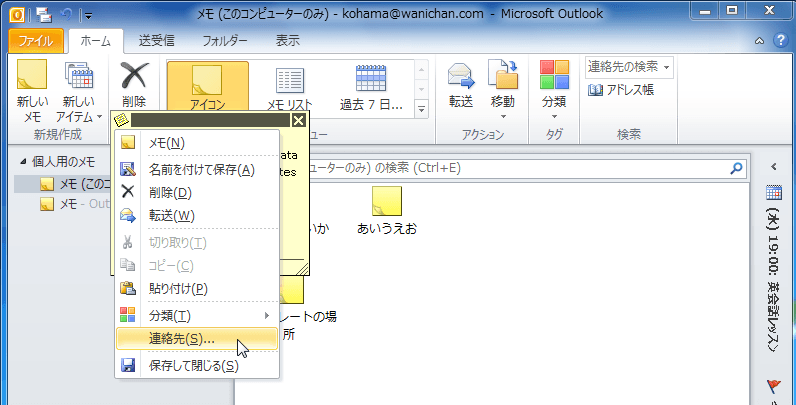This screenshot has height=405, width=796.
Task: Expand the view gallery more arrow
Action: pos(421,108)
